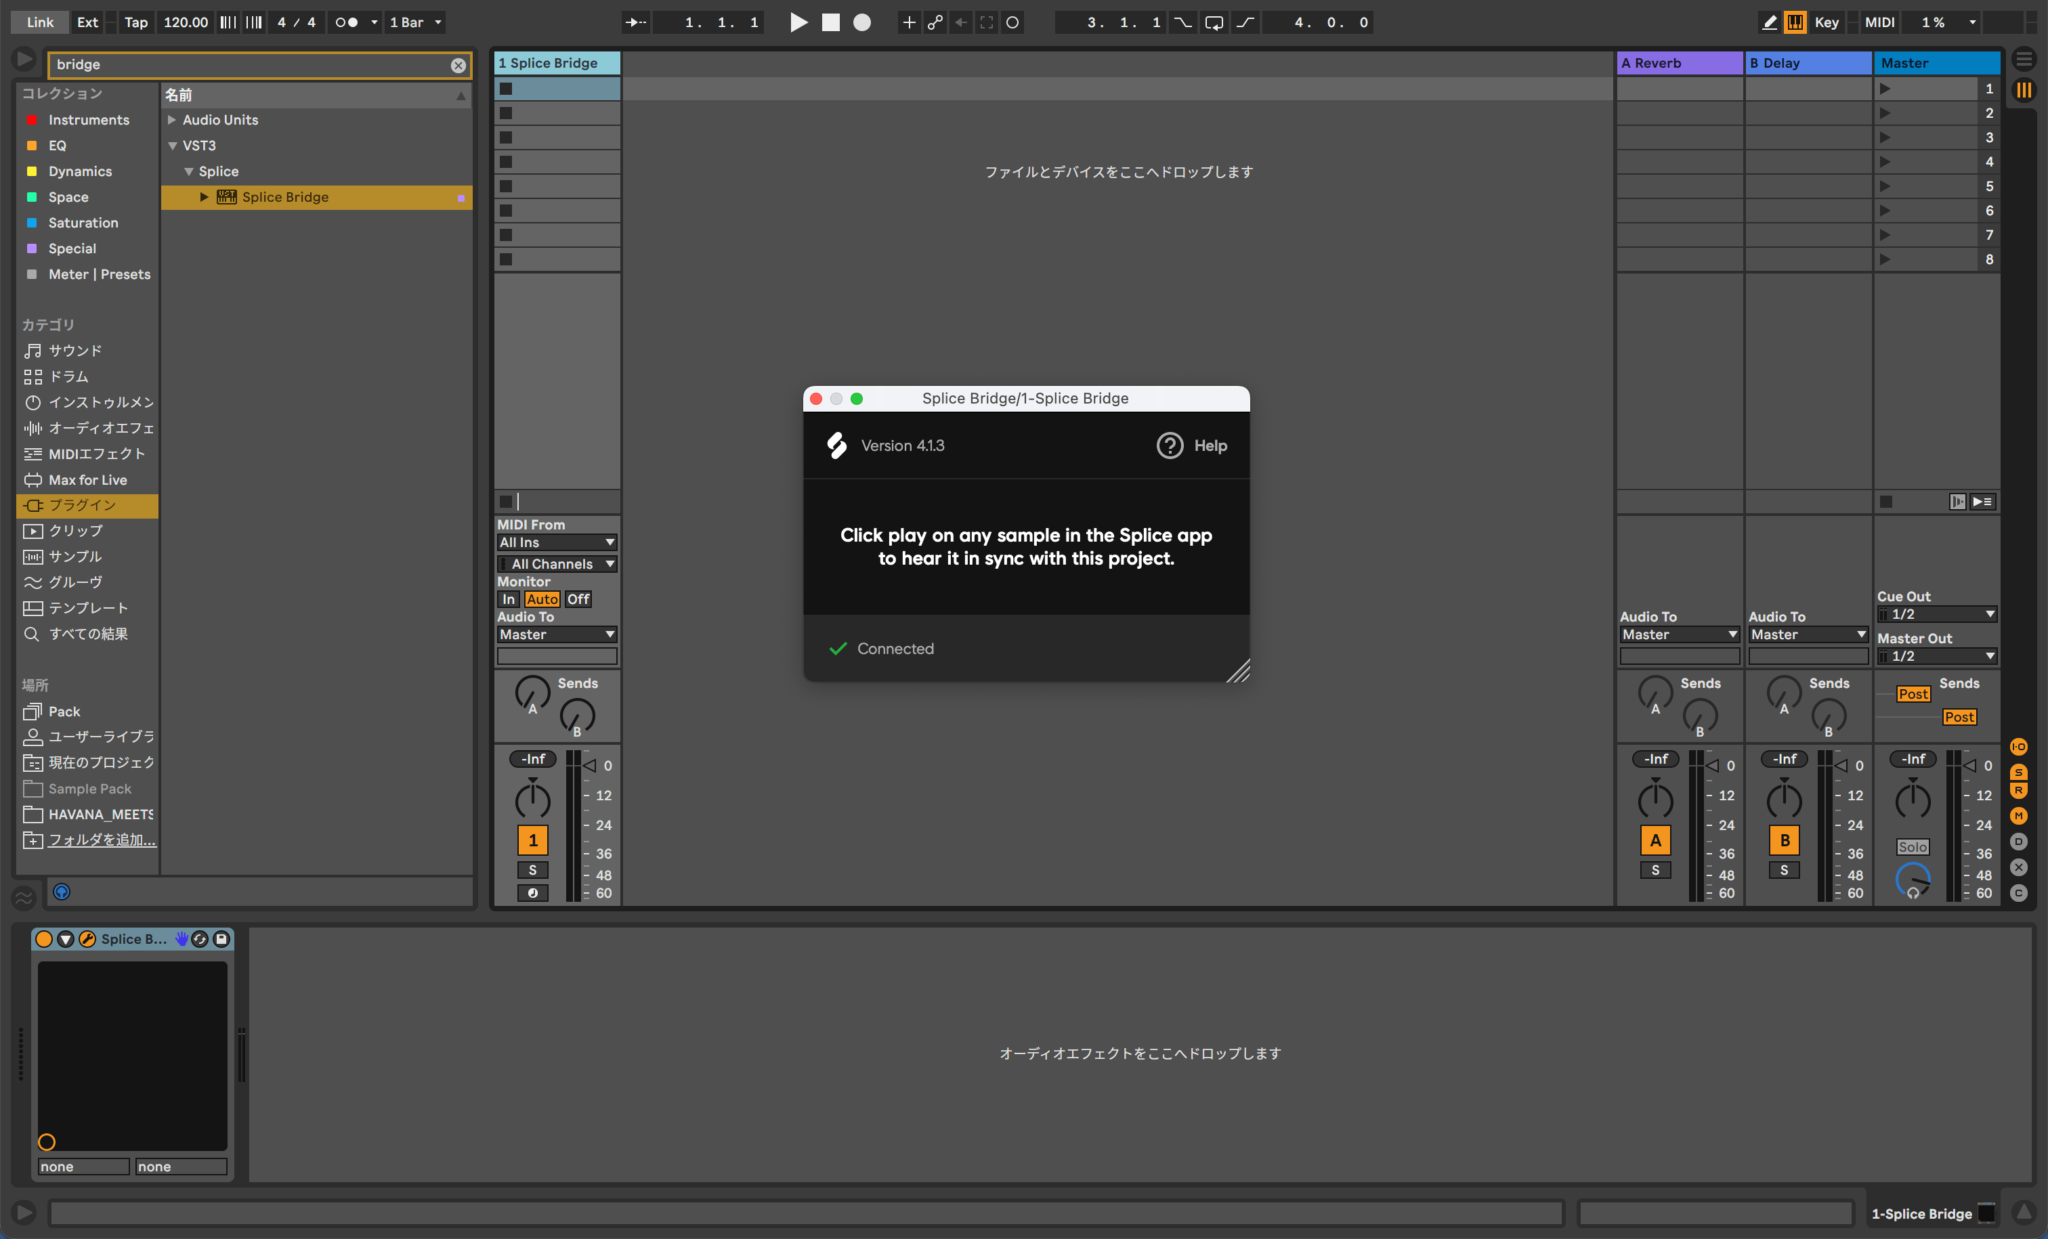
Task: Clear the browser search field
Action: point(458,65)
